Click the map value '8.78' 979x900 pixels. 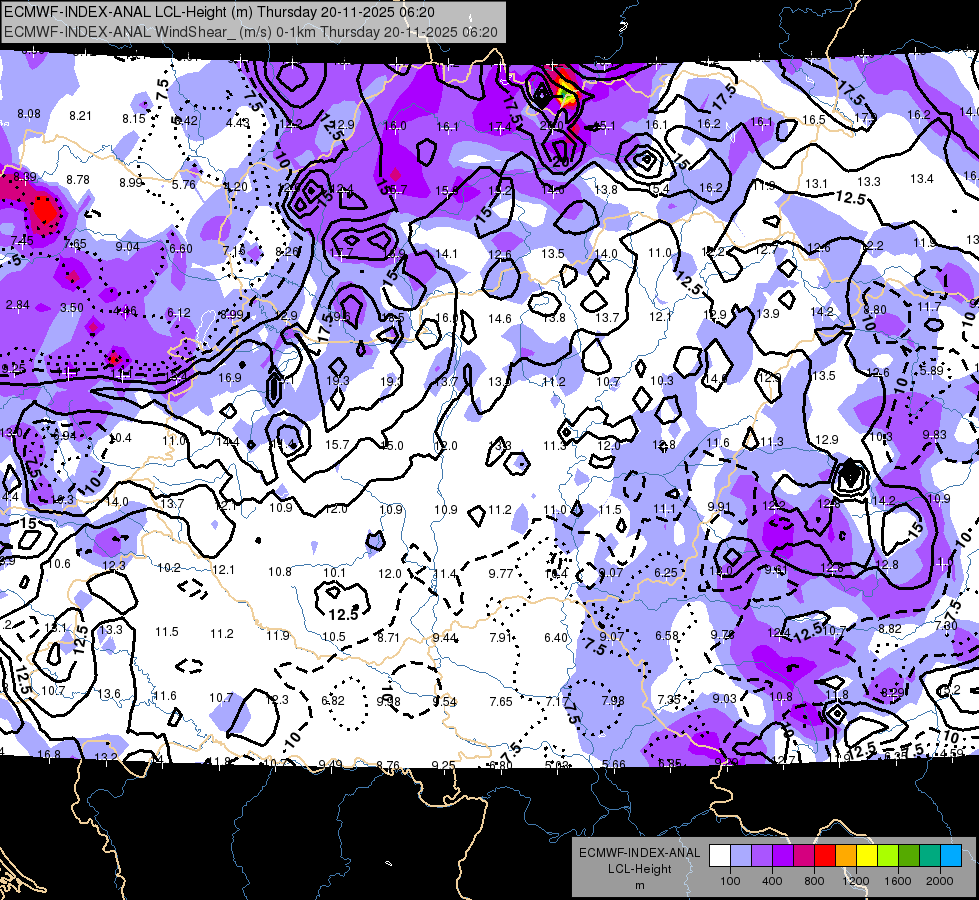pyautogui.click(x=78, y=180)
